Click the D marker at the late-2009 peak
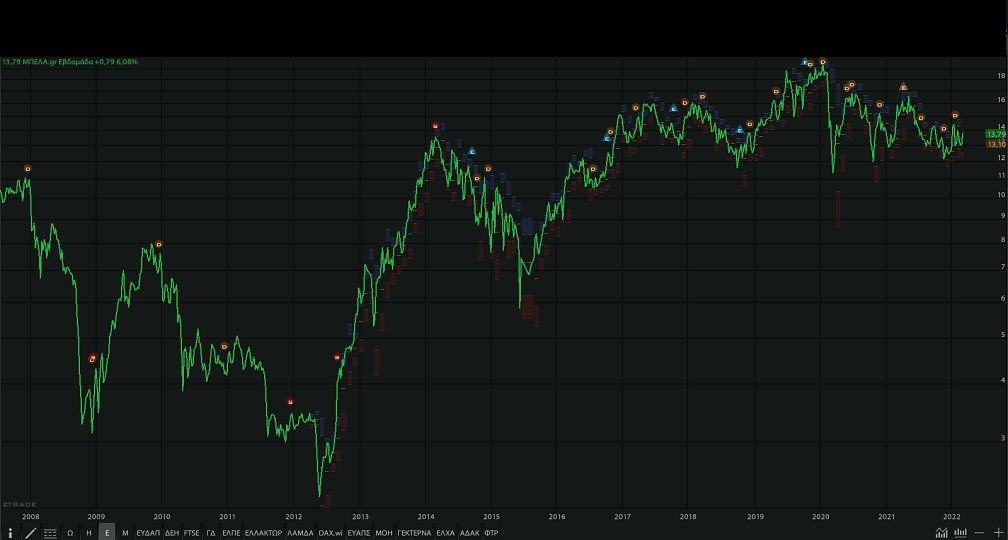Image resolution: width=1008 pixels, height=540 pixels. 159,244
